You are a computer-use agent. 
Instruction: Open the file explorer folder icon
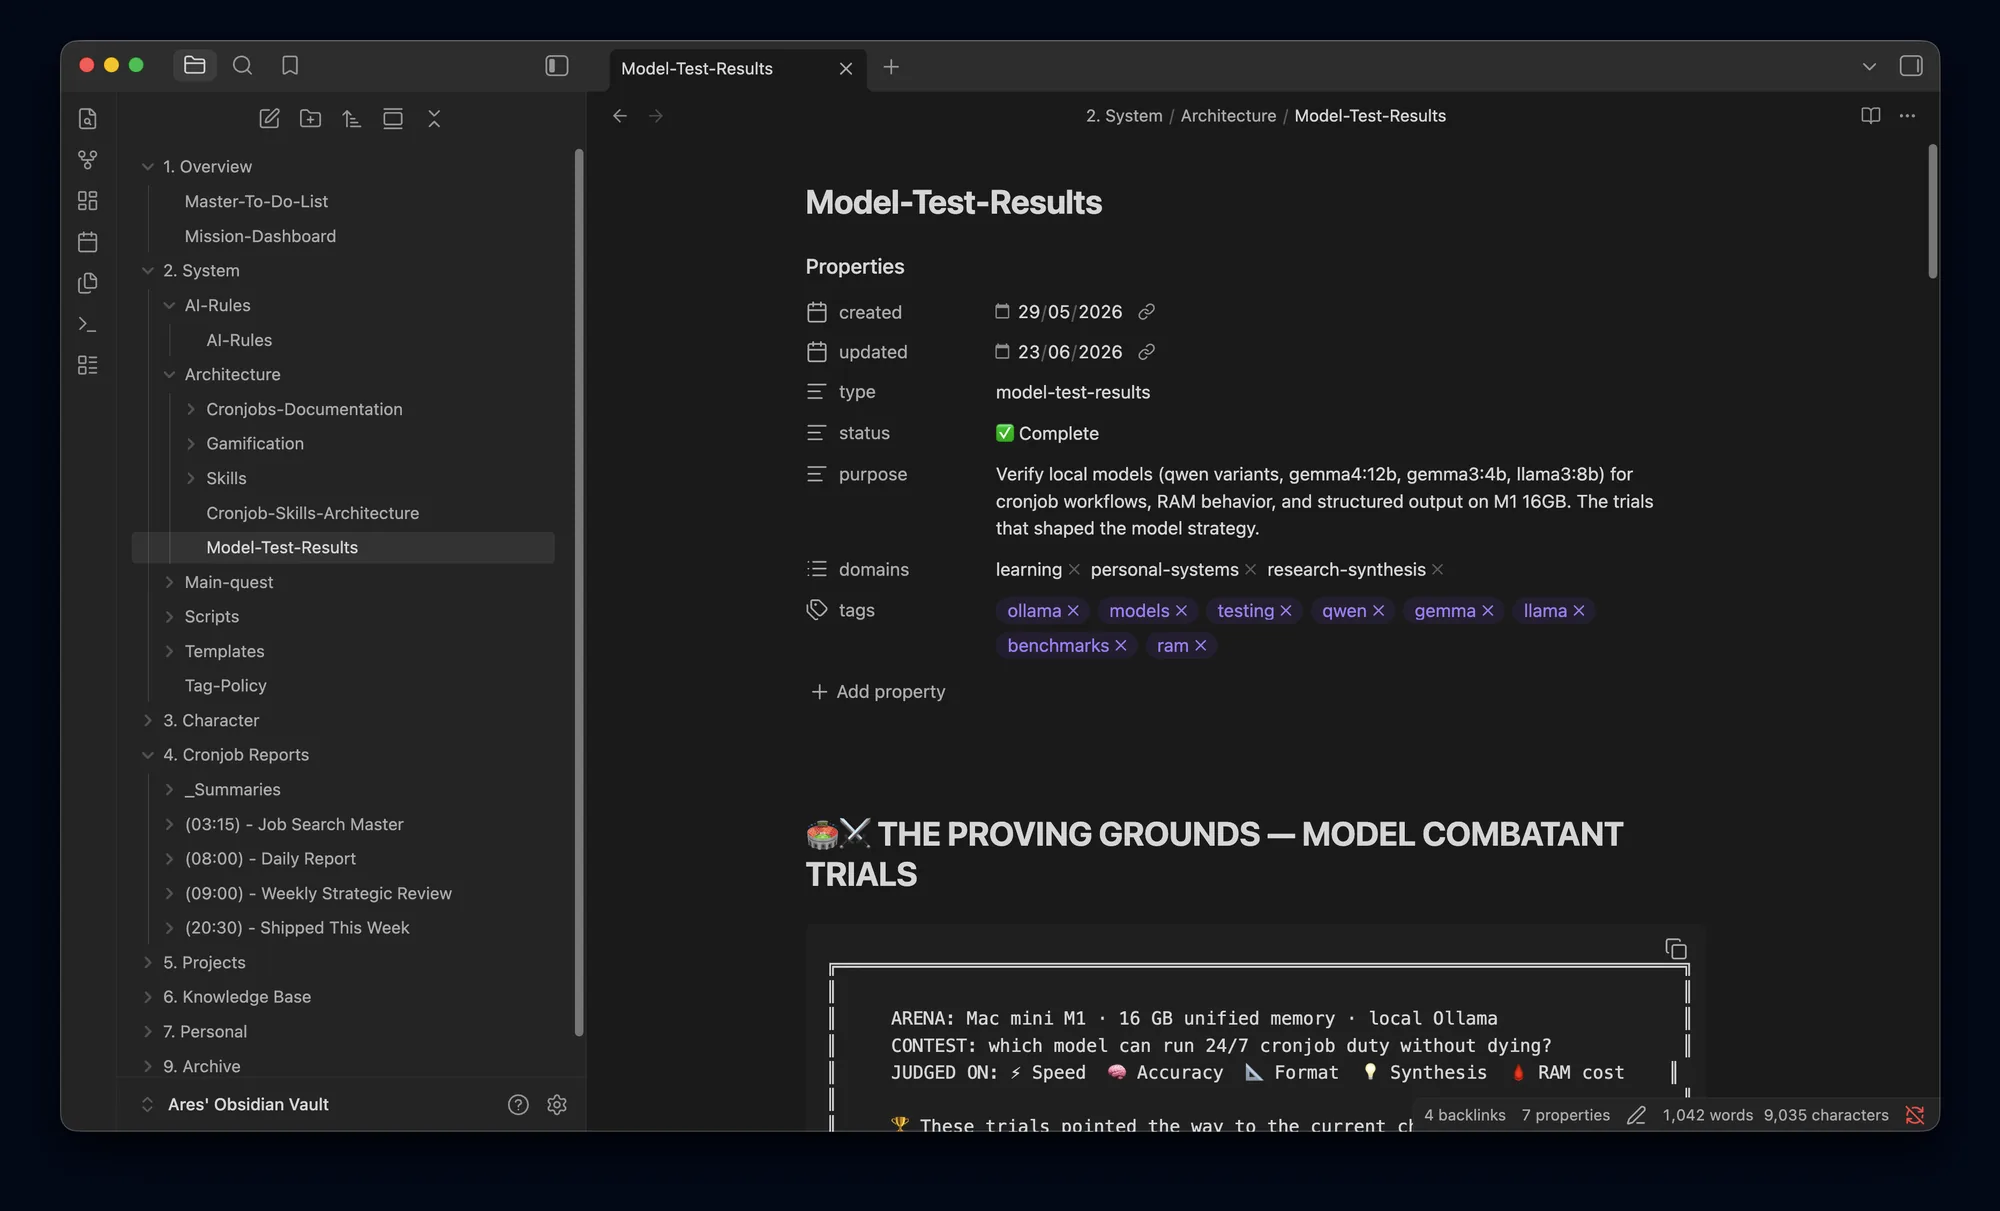click(x=195, y=65)
